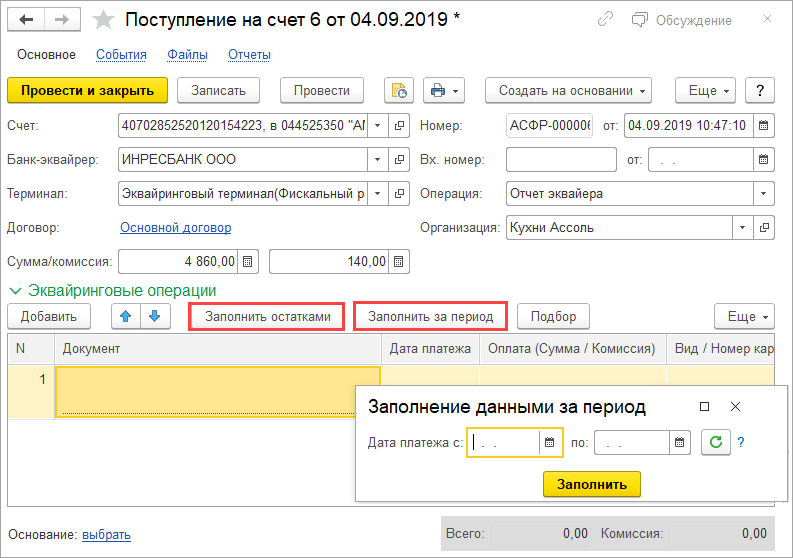Click the Документ column header
Screen dimensions: 793x558
pos(217,349)
